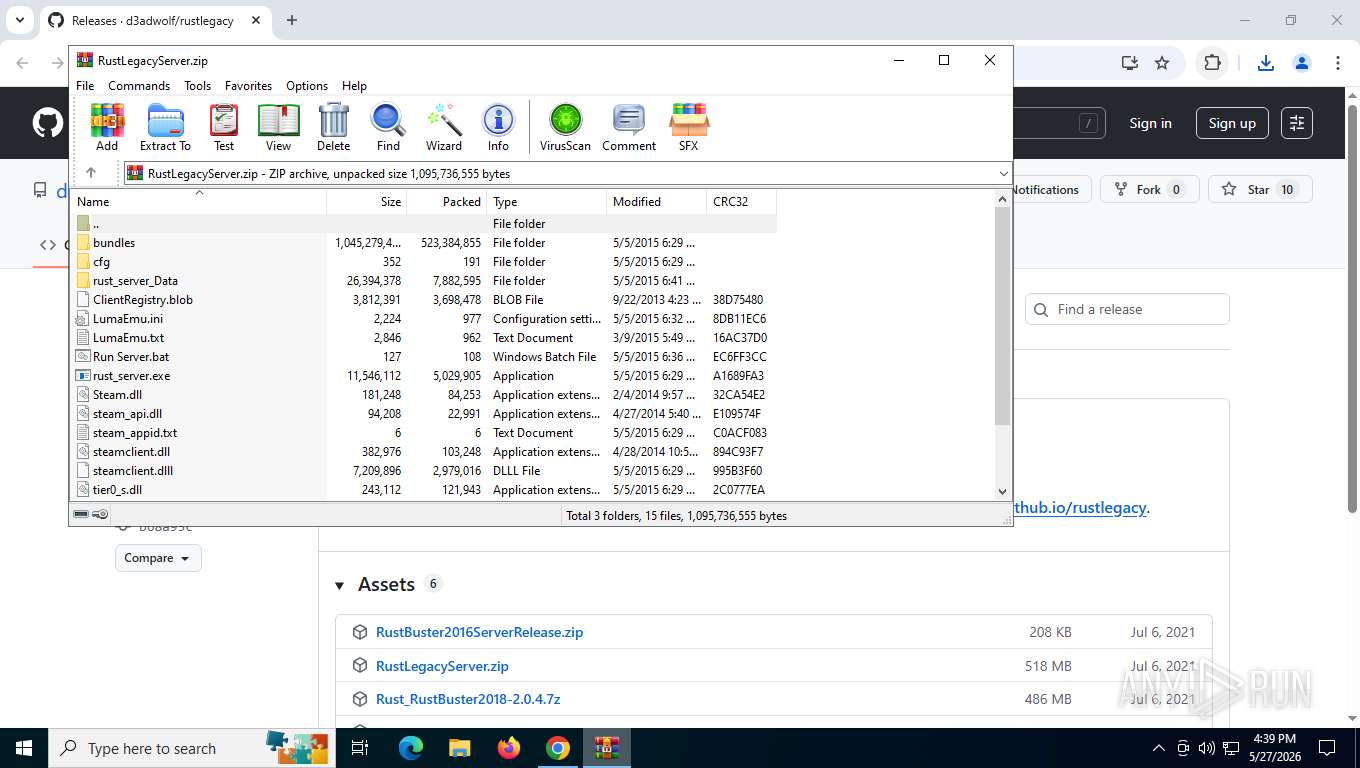1360x768 pixels.
Task: Click the Delete trash icon
Action: click(x=333, y=127)
